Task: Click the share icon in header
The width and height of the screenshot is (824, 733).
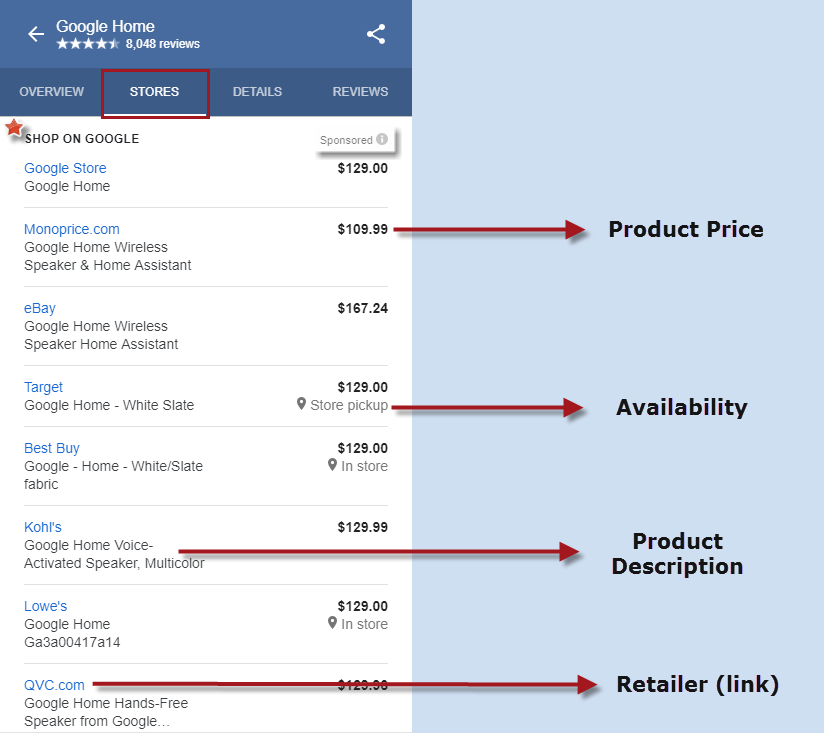Action: [376, 34]
